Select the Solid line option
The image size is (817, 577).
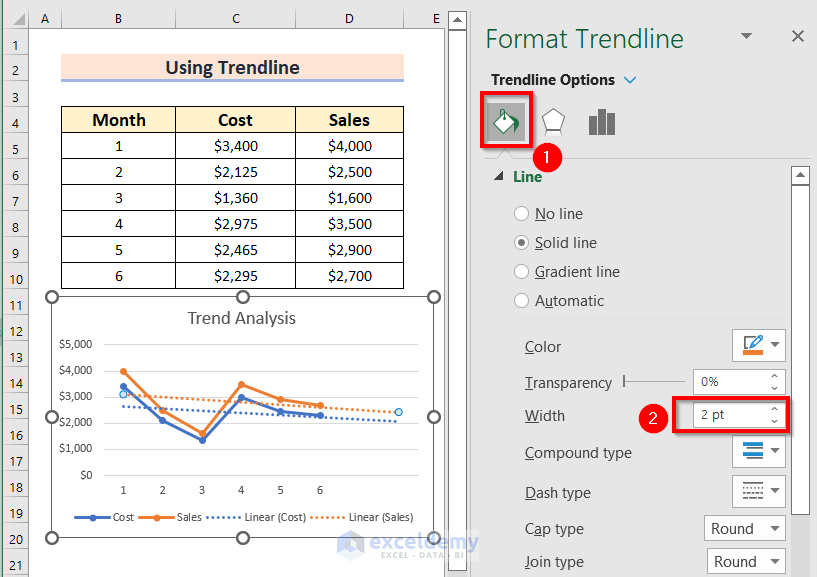click(x=521, y=243)
